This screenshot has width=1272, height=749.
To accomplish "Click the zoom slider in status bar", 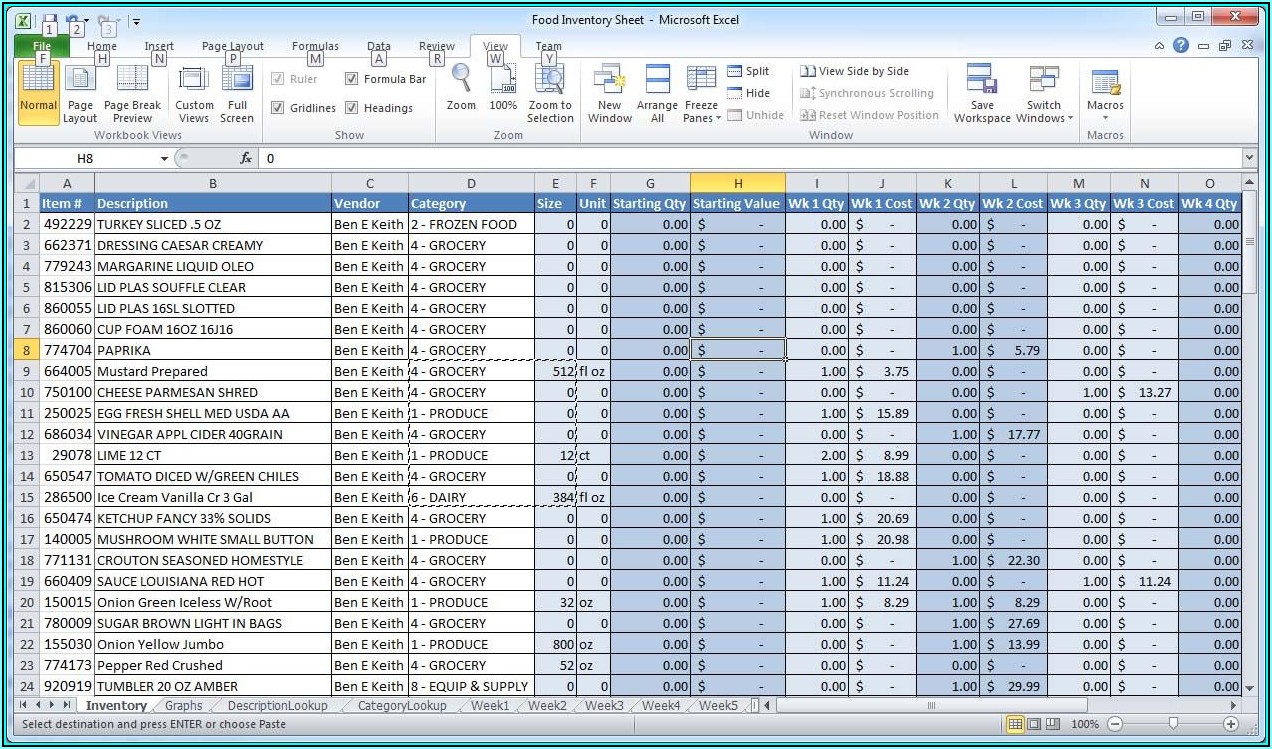I will (x=1173, y=724).
